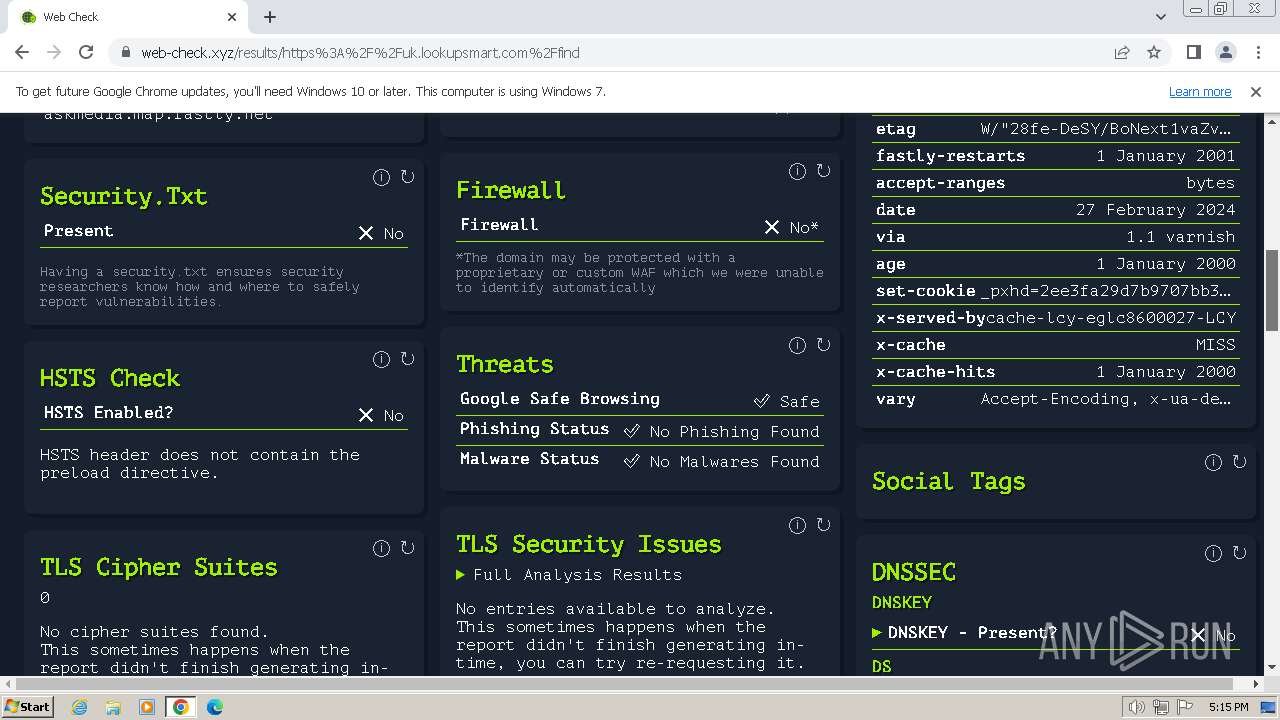Refresh the Threats card
Viewport: 1280px width, 720px height.
point(824,345)
